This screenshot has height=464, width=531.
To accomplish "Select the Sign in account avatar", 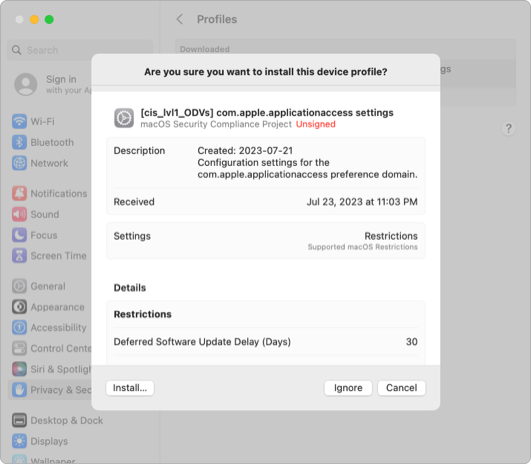I will pyautogui.click(x=26, y=84).
